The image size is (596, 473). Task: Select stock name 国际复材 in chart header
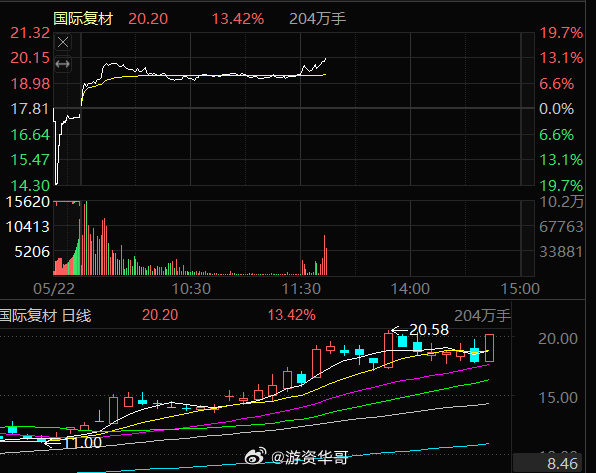coord(83,19)
